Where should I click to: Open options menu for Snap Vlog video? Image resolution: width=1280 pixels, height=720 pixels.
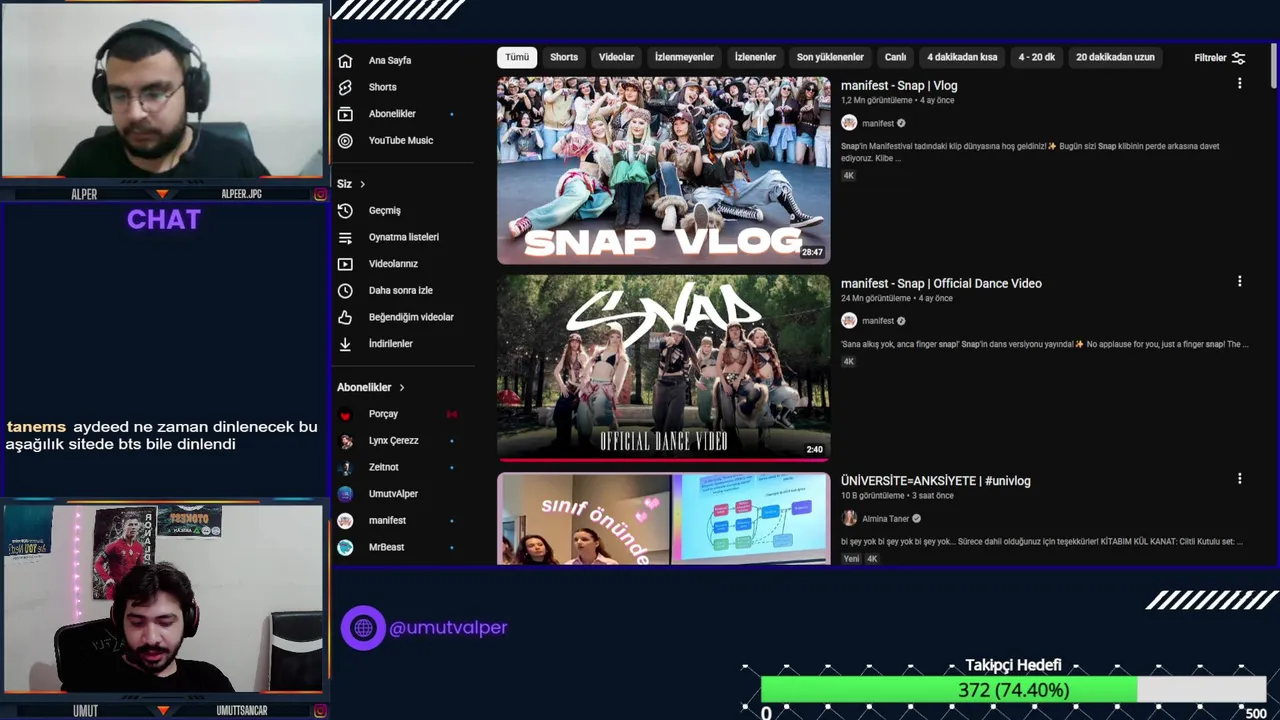[1239, 84]
